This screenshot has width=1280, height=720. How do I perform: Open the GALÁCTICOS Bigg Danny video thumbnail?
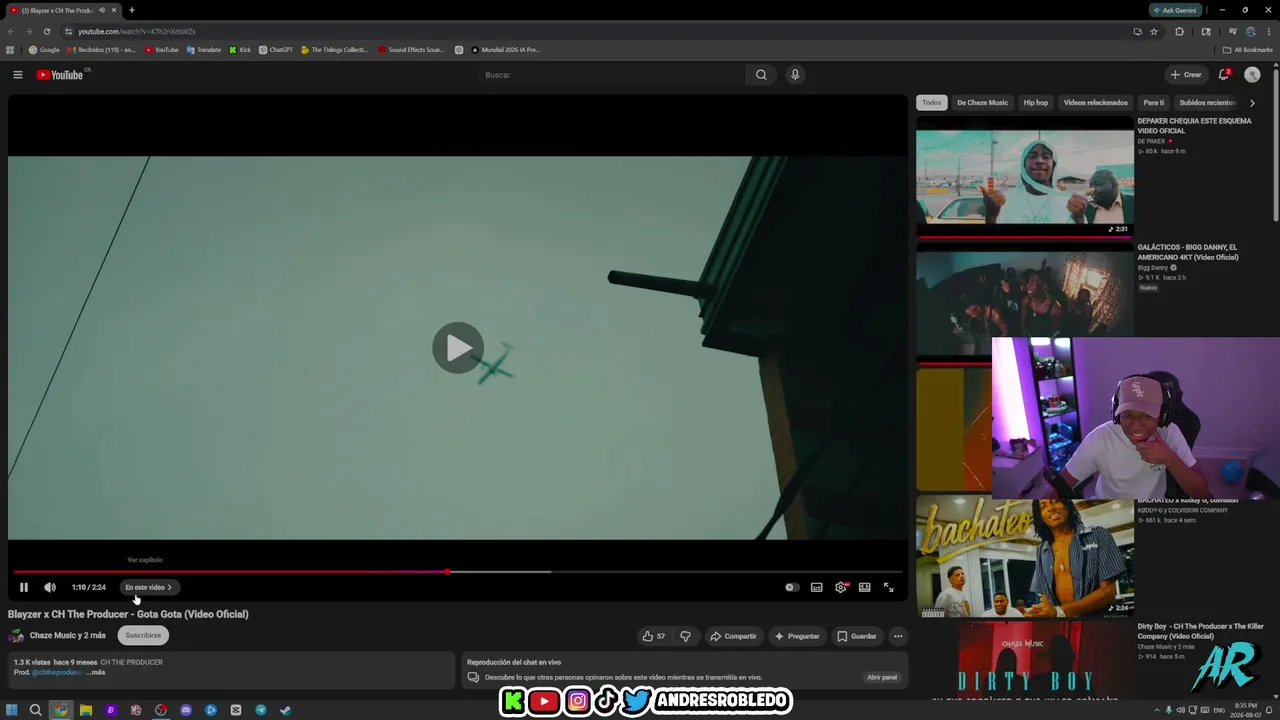(x=1025, y=302)
